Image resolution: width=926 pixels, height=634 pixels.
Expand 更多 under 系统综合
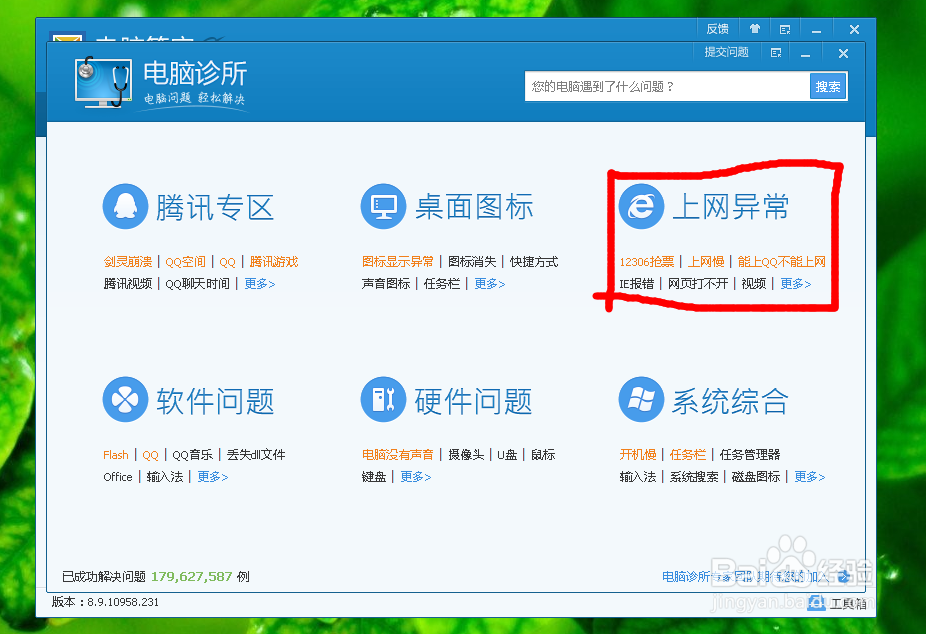[810, 477]
